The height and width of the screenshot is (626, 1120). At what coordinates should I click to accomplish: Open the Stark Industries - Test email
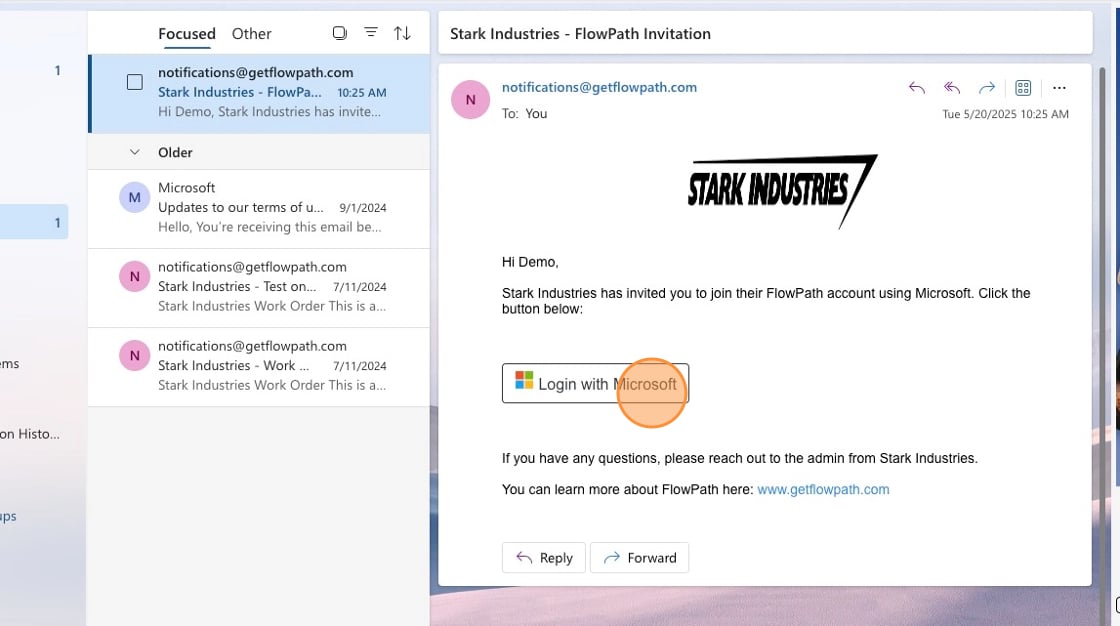259,288
